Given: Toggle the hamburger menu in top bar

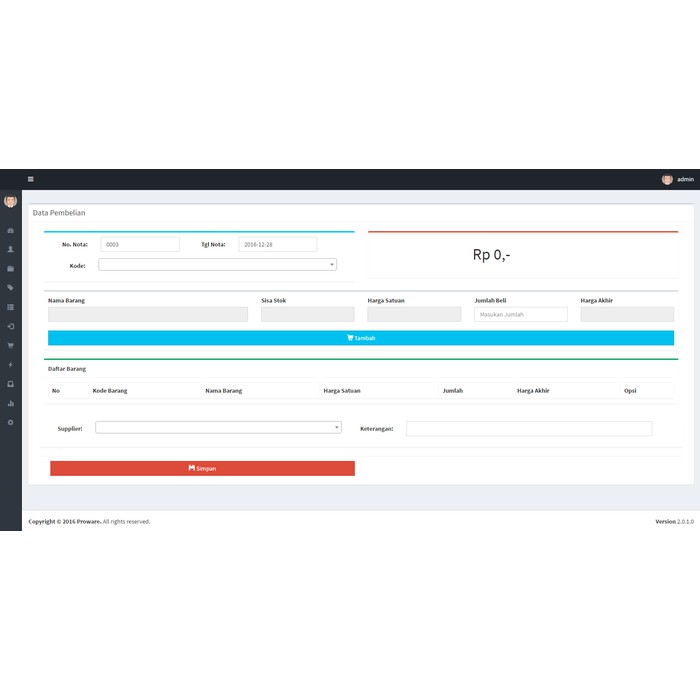Looking at the screenshot, I should tap(31, 179).
